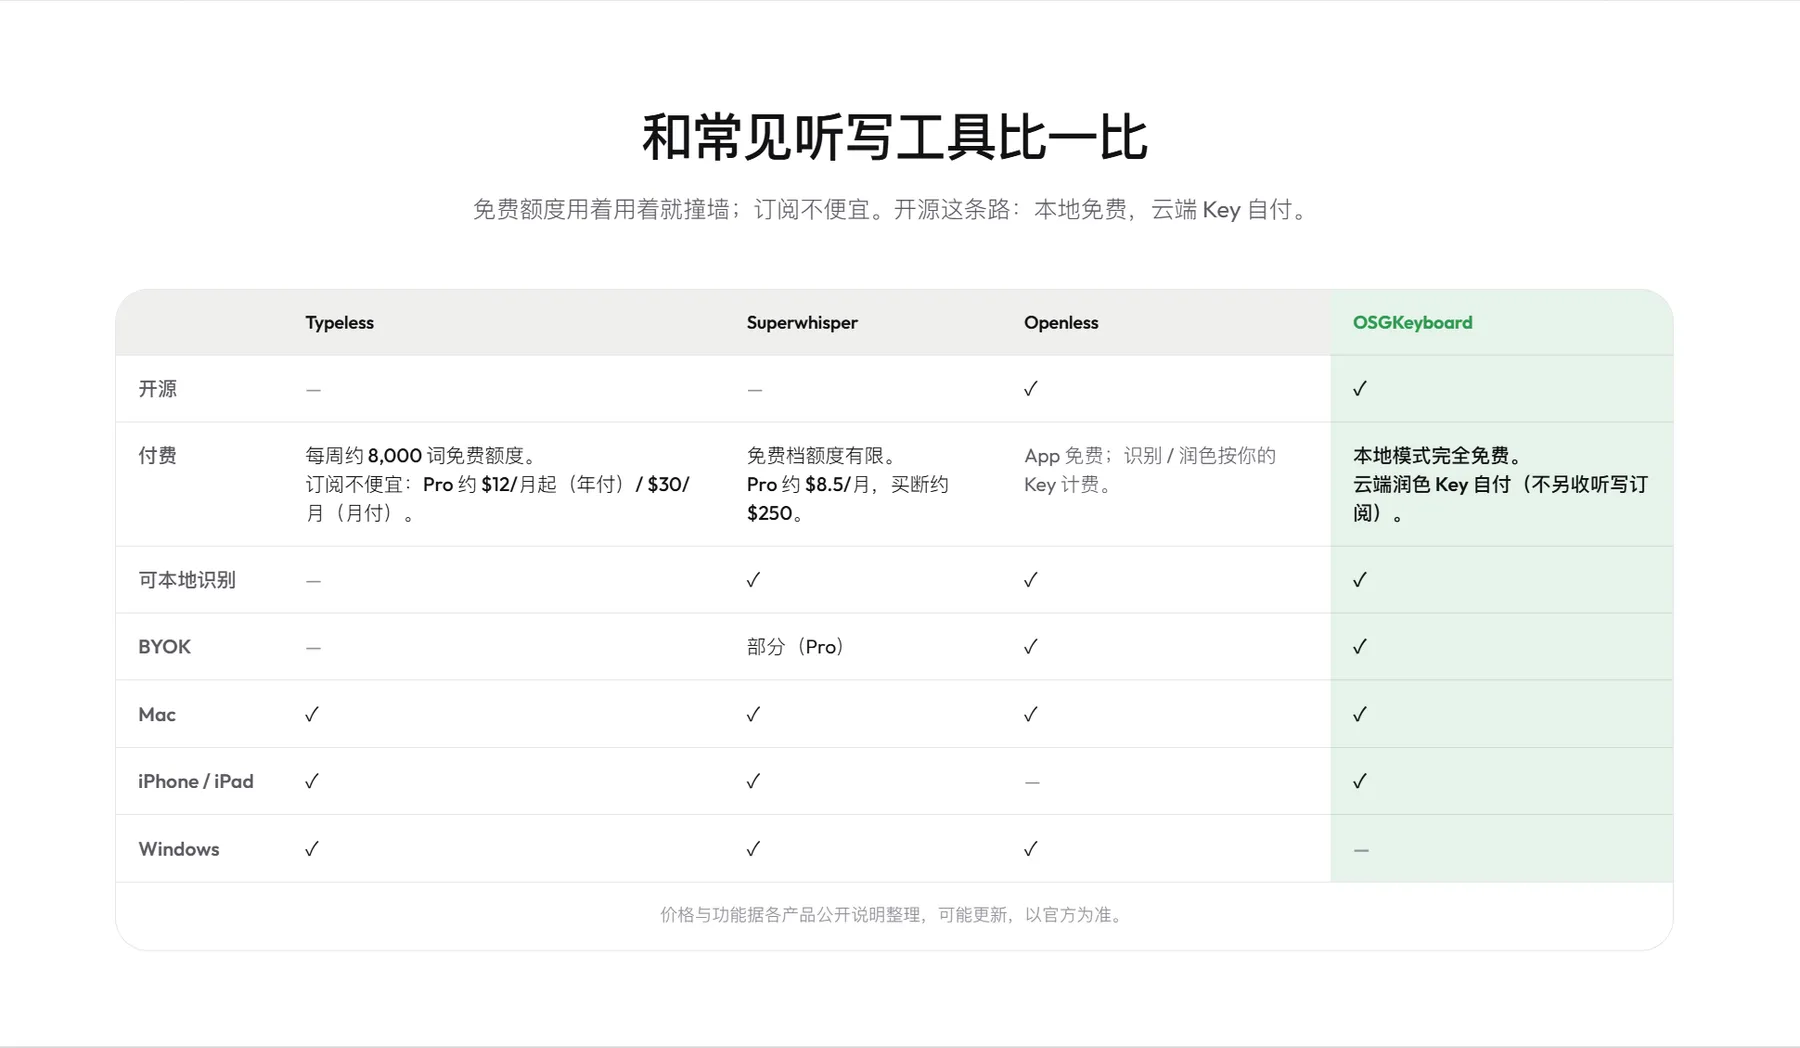Screen dimensions: 1800x1048
Task: Click Superwhisper dash in 开源 row
Action: point(754,390)
